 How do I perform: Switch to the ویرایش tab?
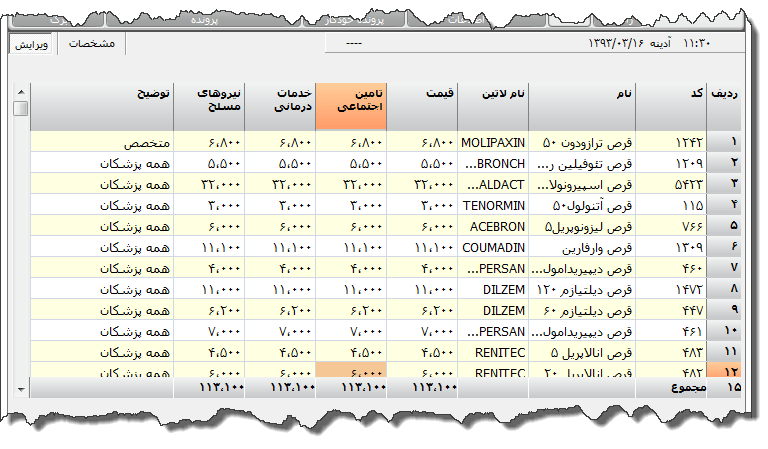(31, 45)
